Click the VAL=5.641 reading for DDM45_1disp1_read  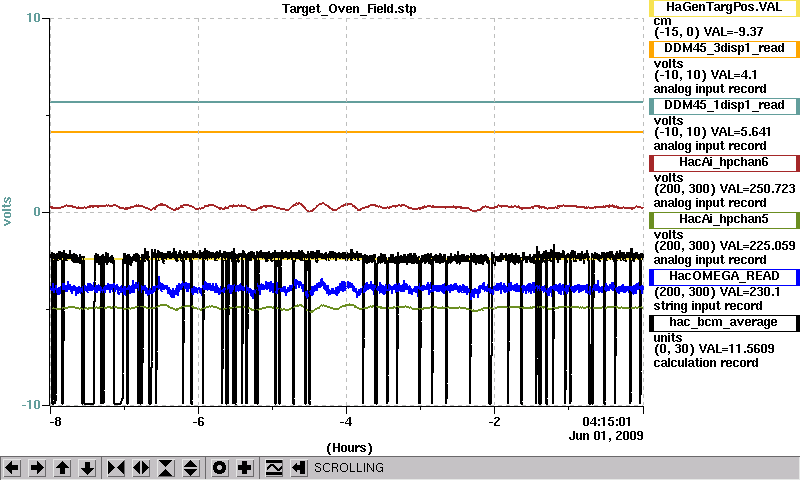click(x=741, y=132)
